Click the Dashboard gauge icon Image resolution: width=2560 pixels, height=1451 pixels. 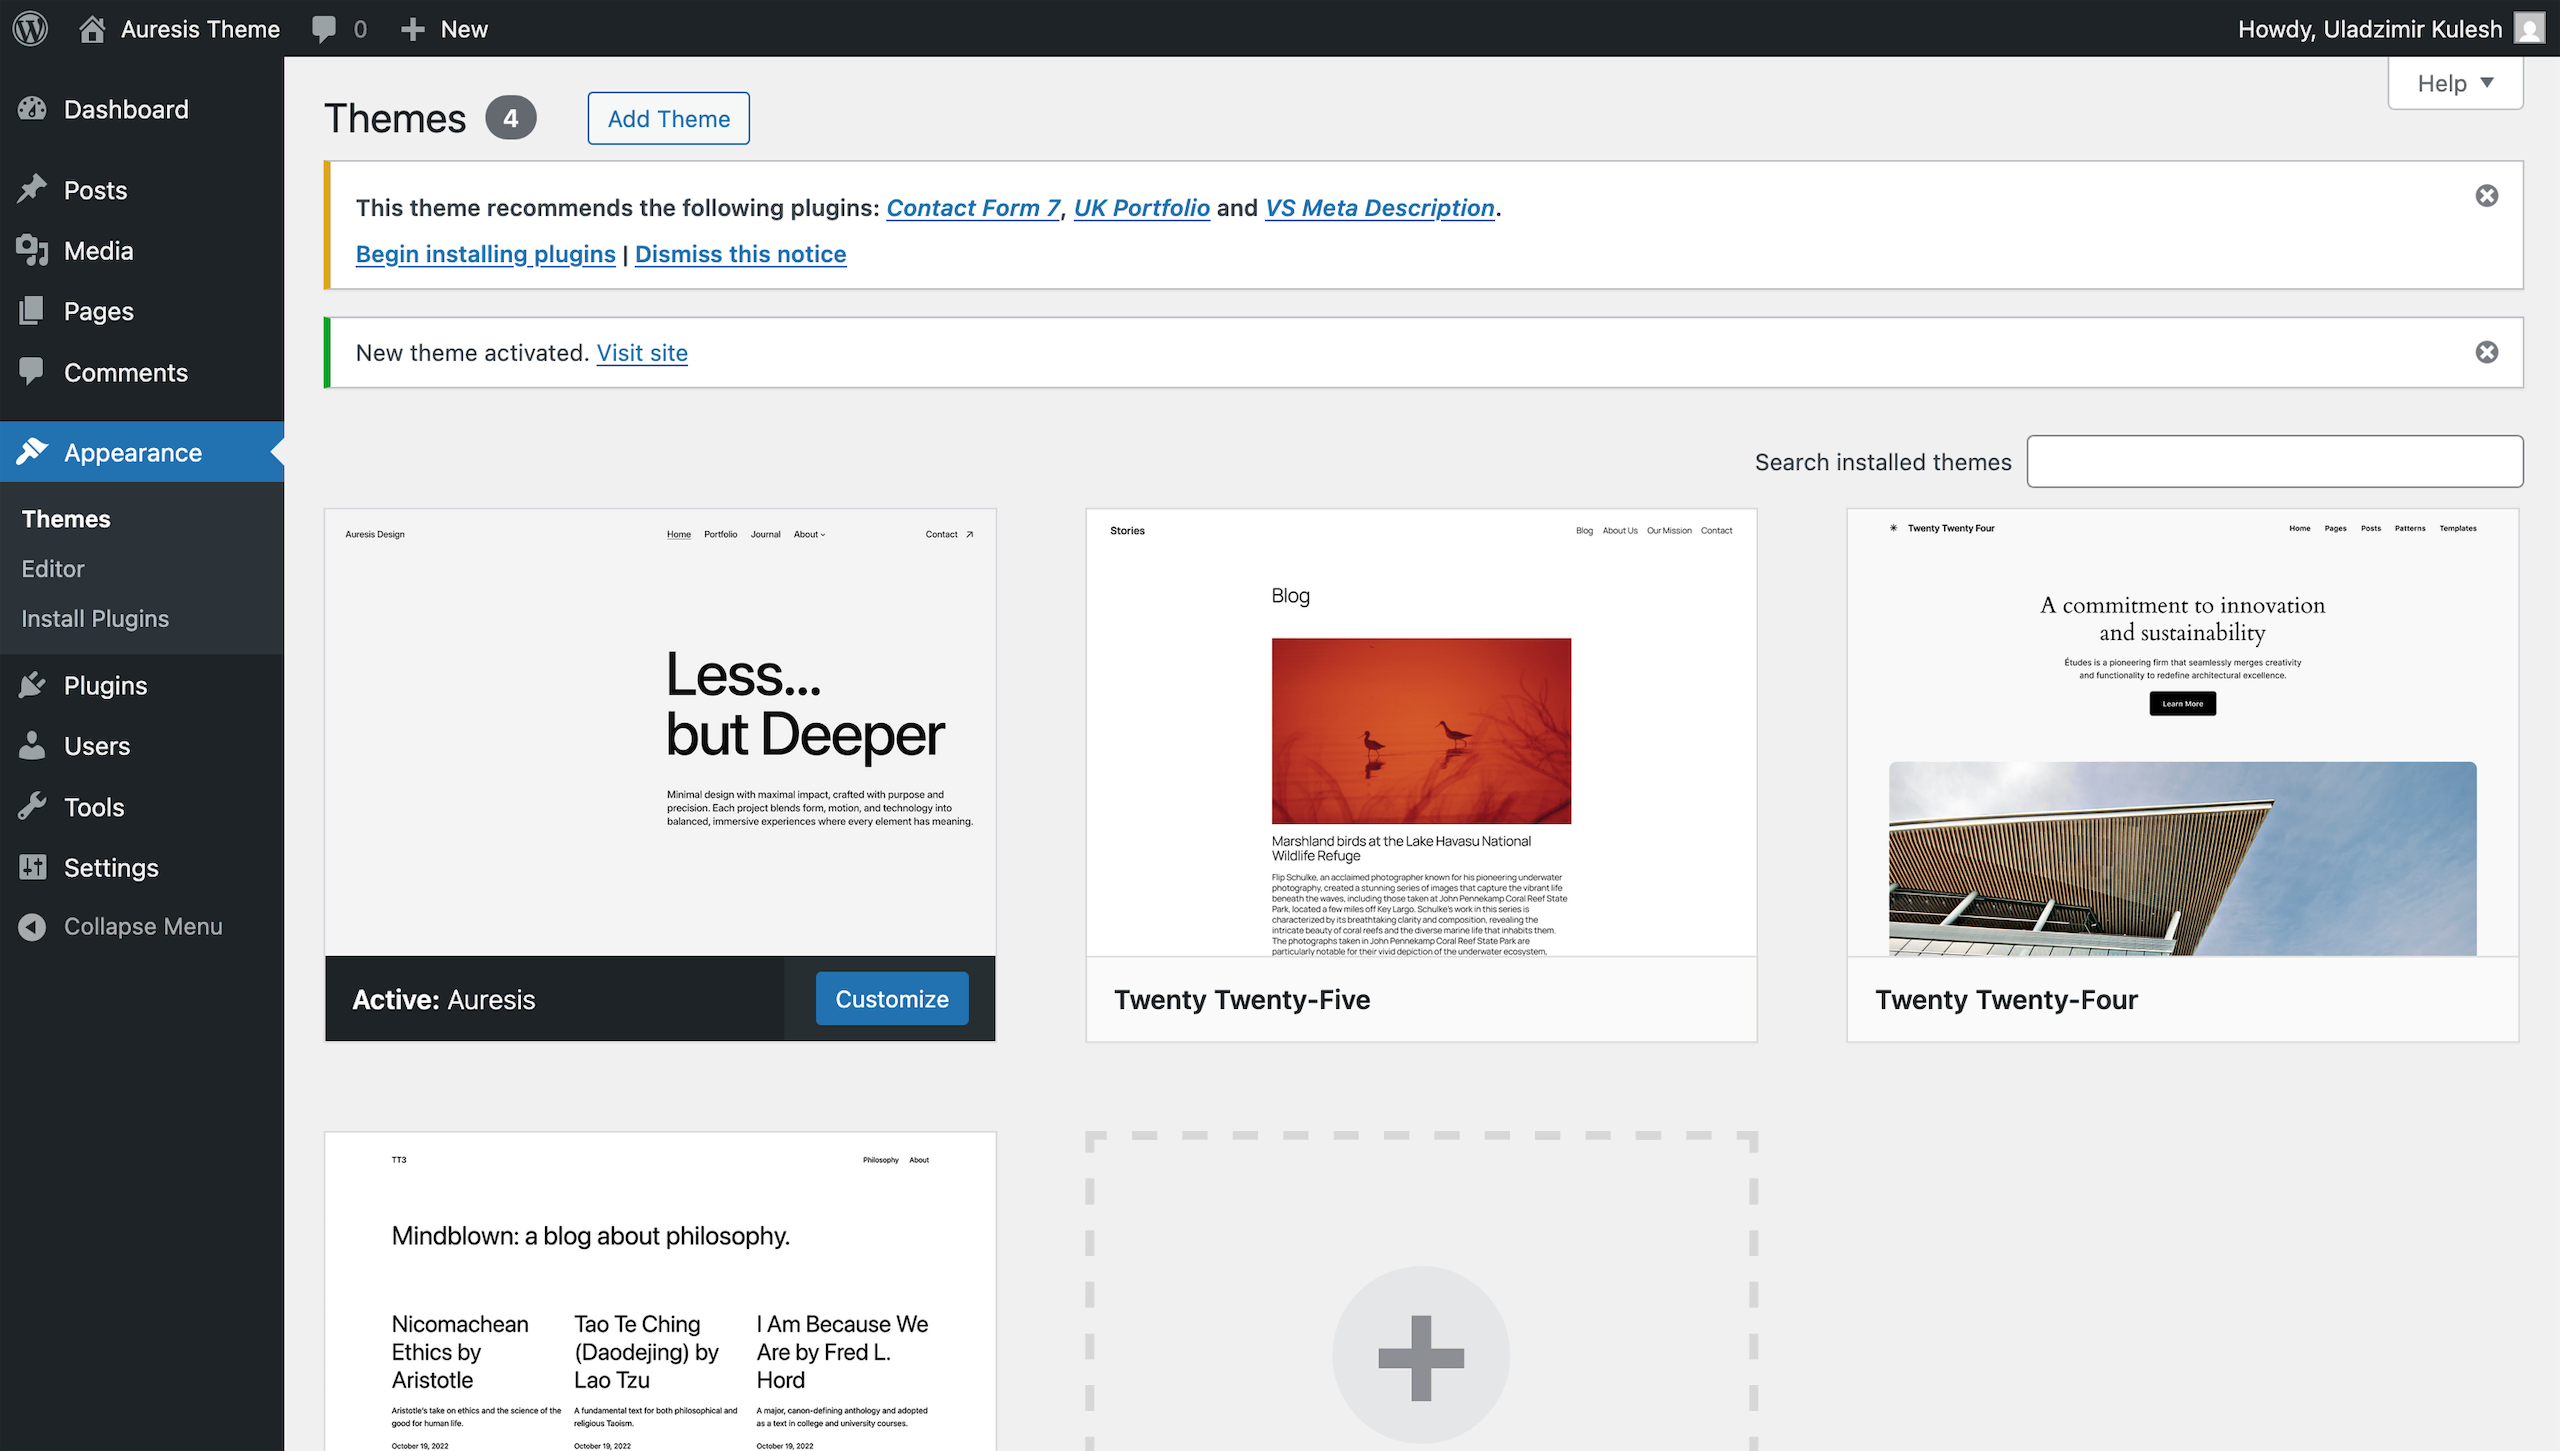tap(32, 109)
